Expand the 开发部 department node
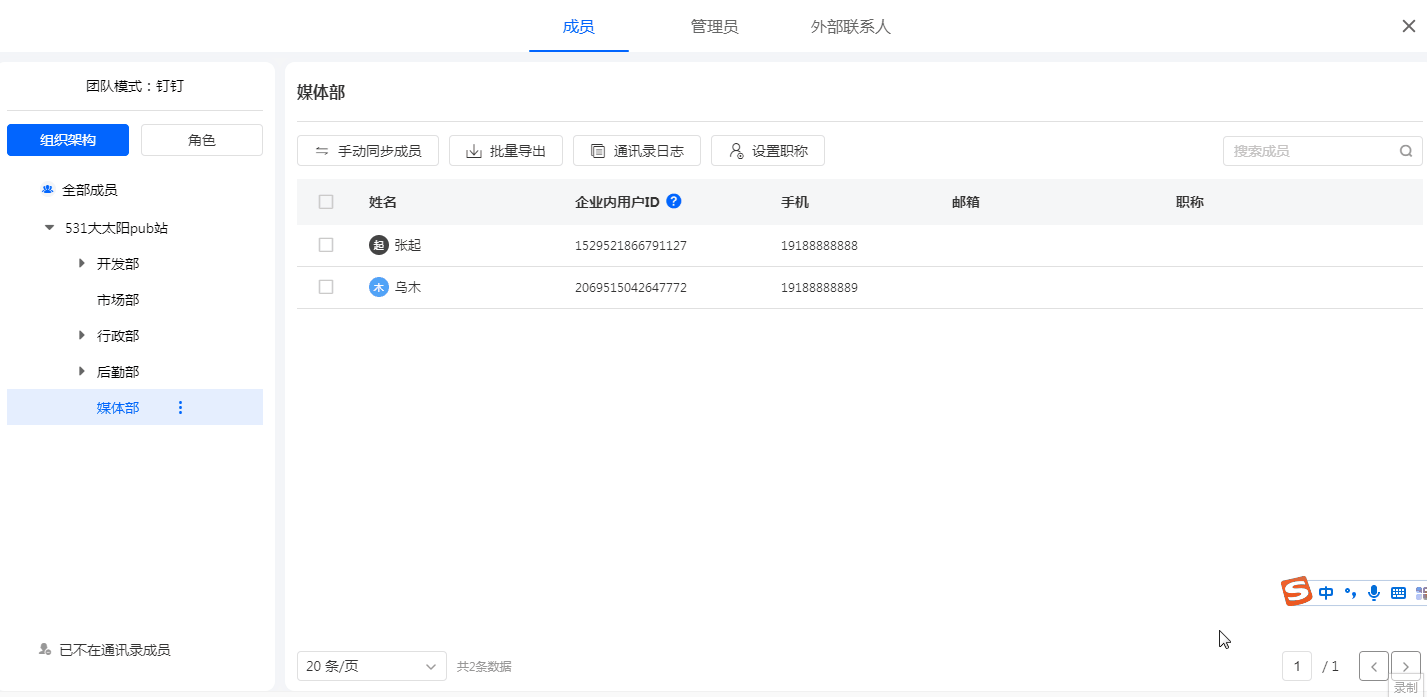 [82, 264]
